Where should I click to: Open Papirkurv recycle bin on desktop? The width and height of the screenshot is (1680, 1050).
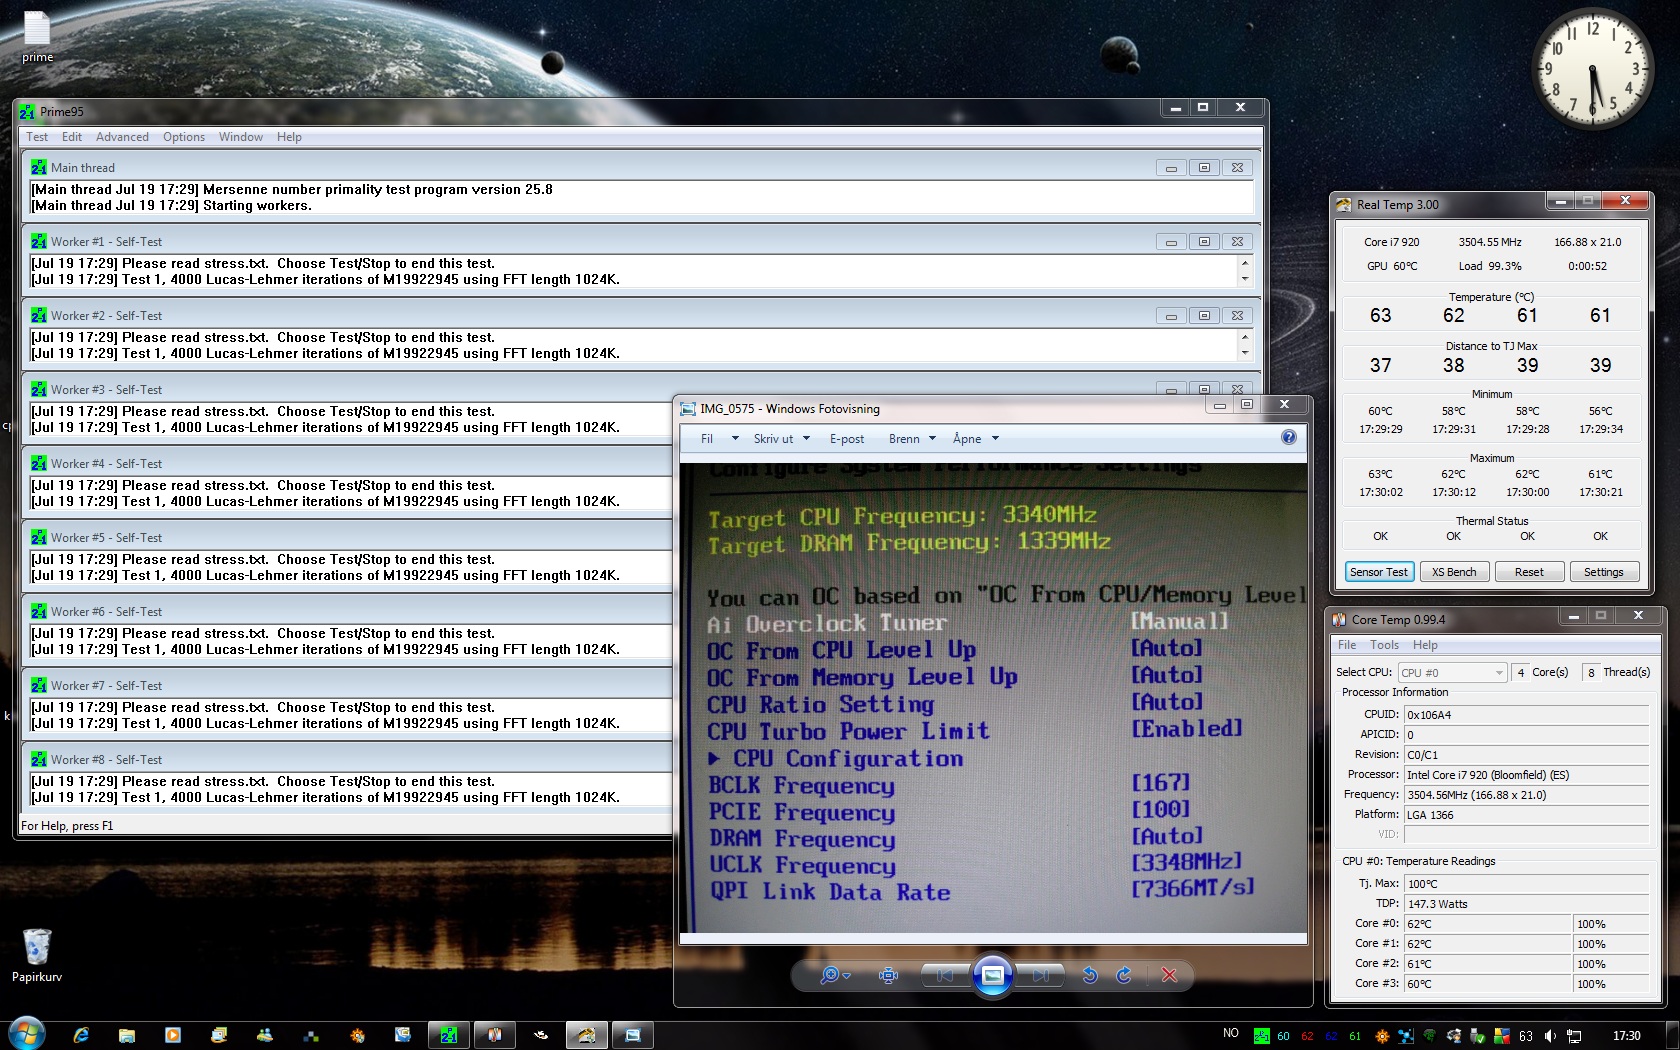click(x=37, y=955)
